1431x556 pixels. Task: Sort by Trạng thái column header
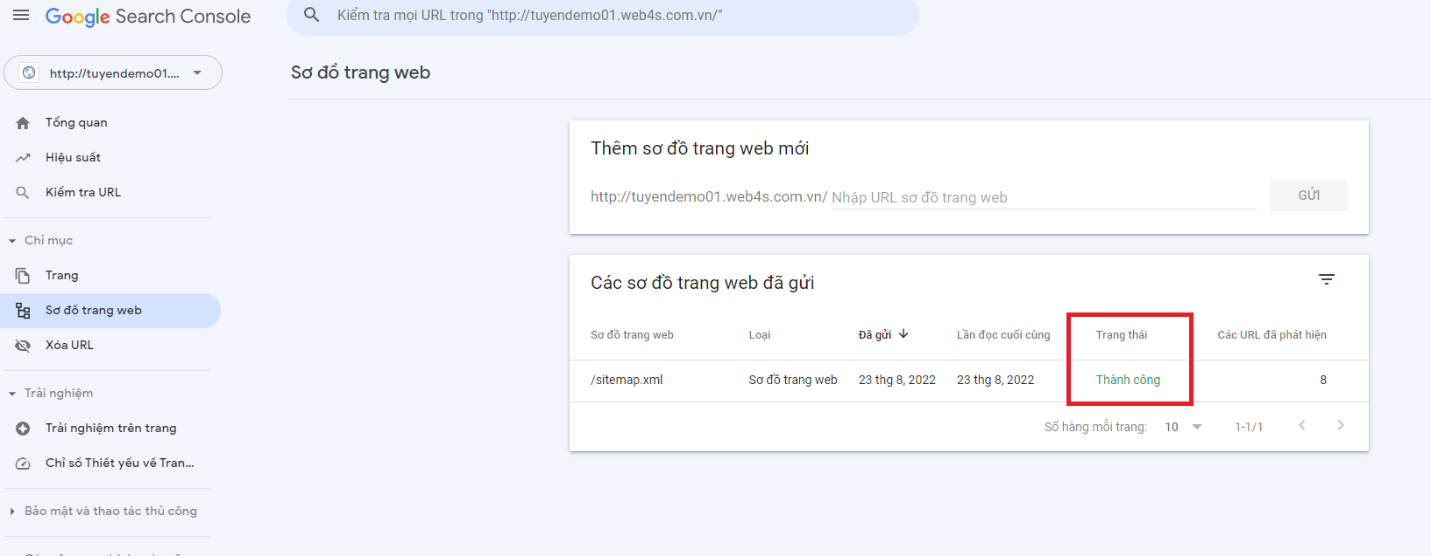1121,335
